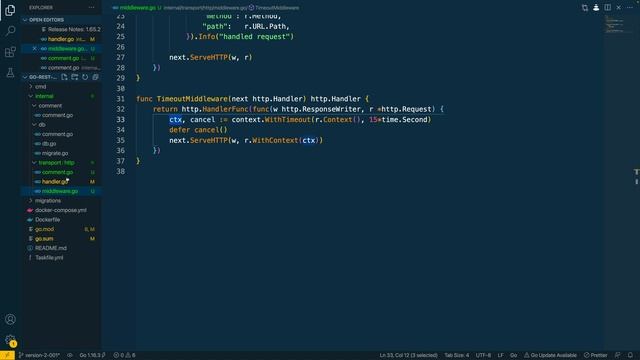
Task: Close middleware.go in Open Editors
Action: tap(34, 49)
